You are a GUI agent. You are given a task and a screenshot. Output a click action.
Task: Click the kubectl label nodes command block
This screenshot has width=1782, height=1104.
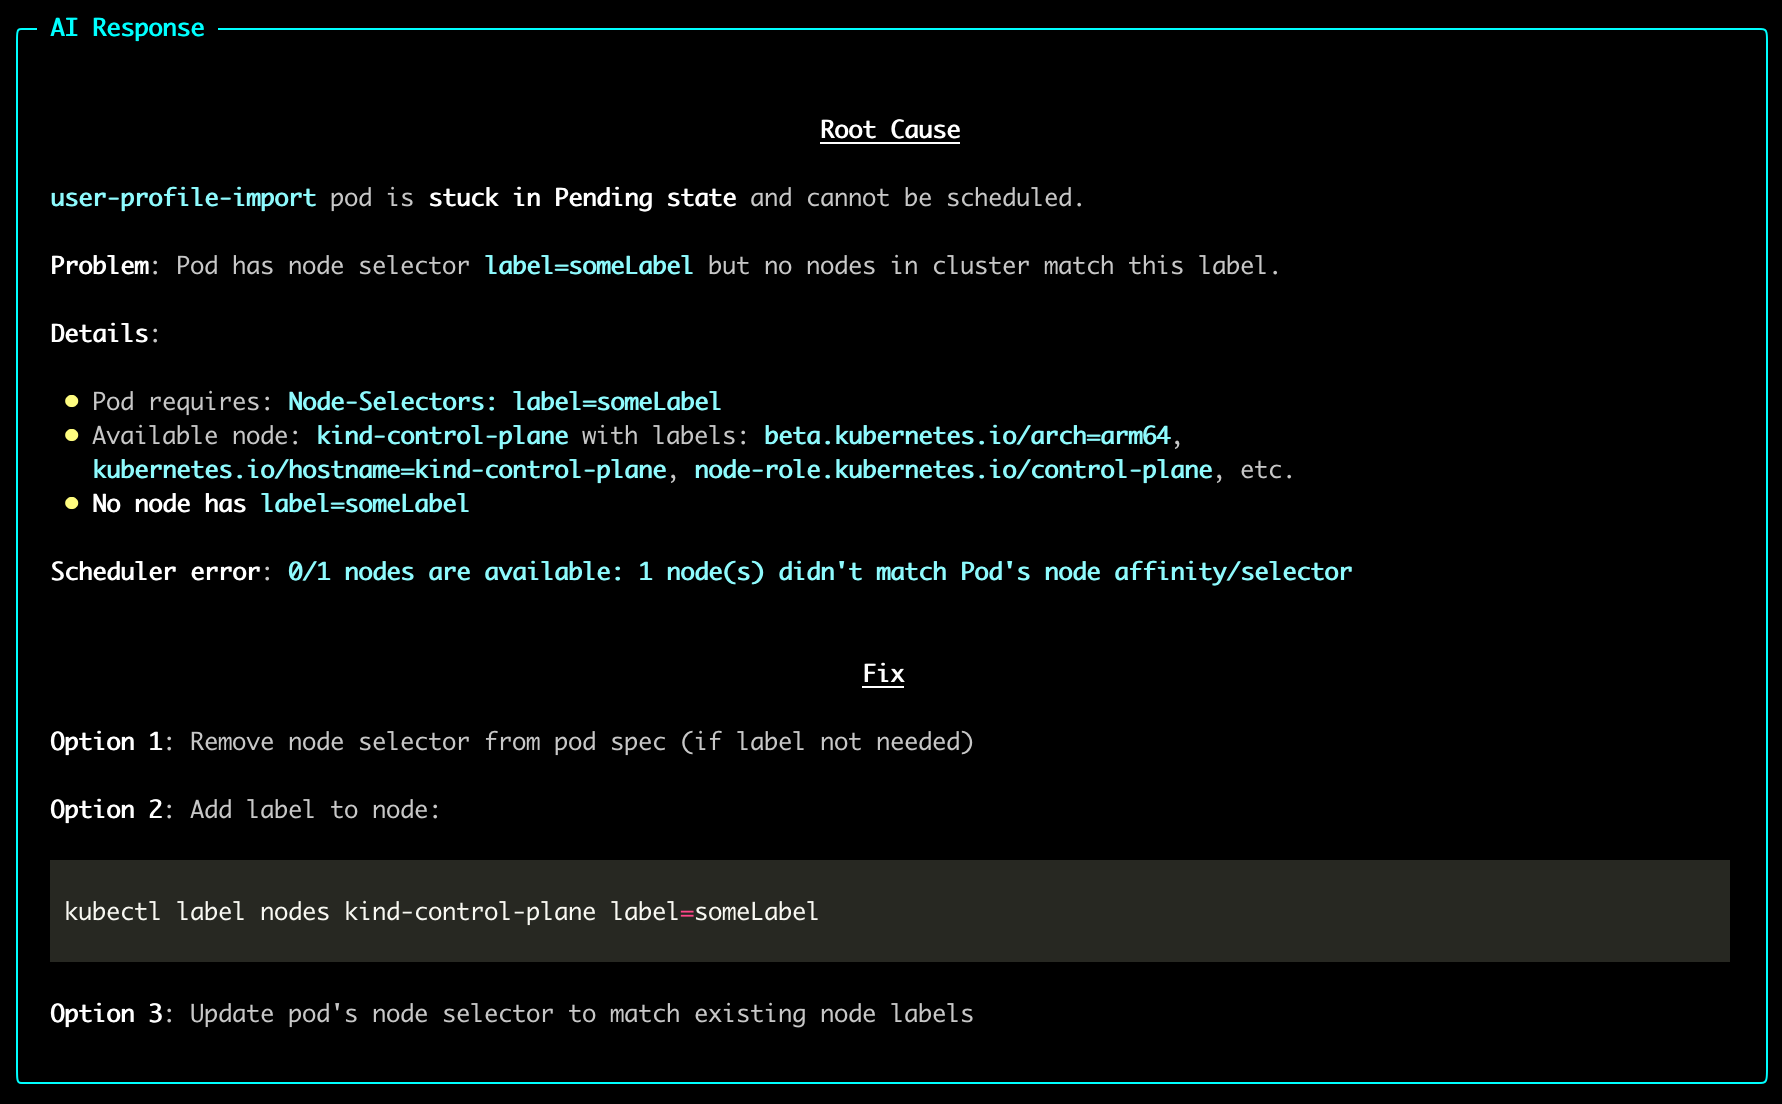tap(889, 911)
